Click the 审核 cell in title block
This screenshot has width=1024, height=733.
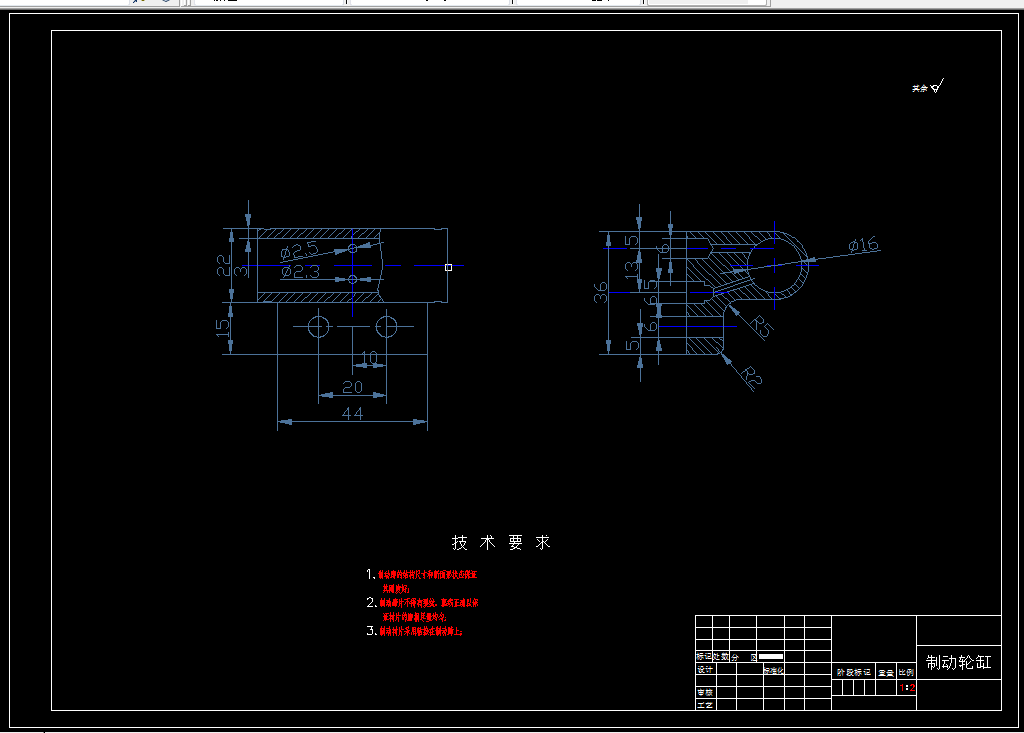click(x=705, y=692)
